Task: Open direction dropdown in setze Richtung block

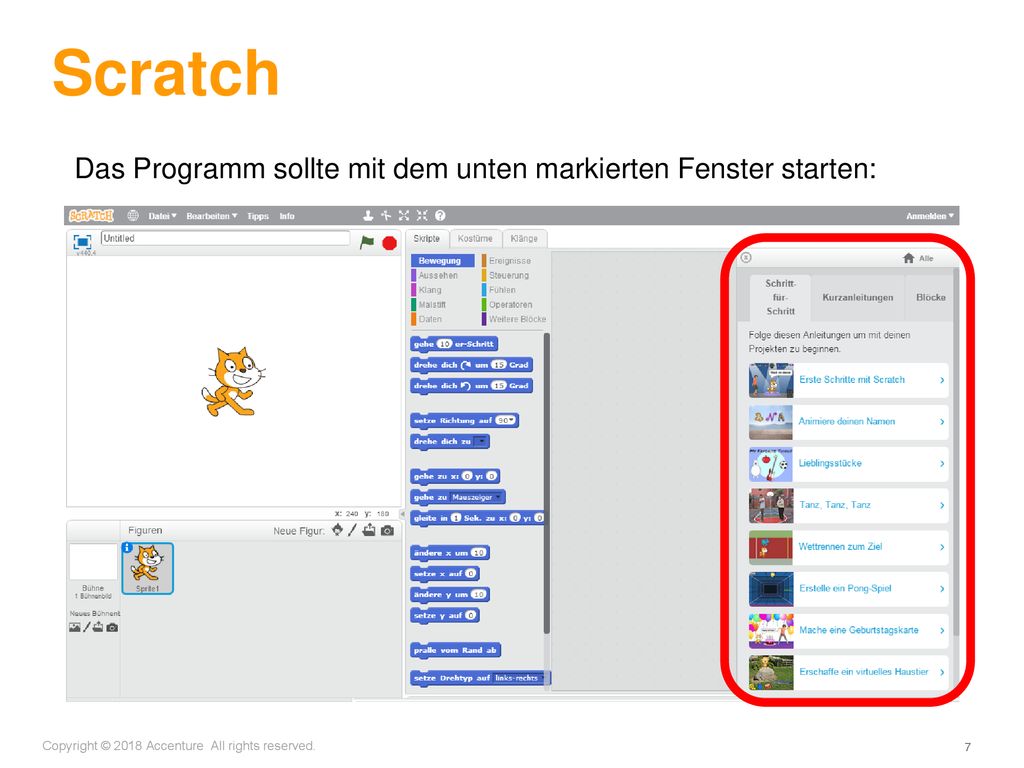Action: pyautogui.click(x=506, y=421)
